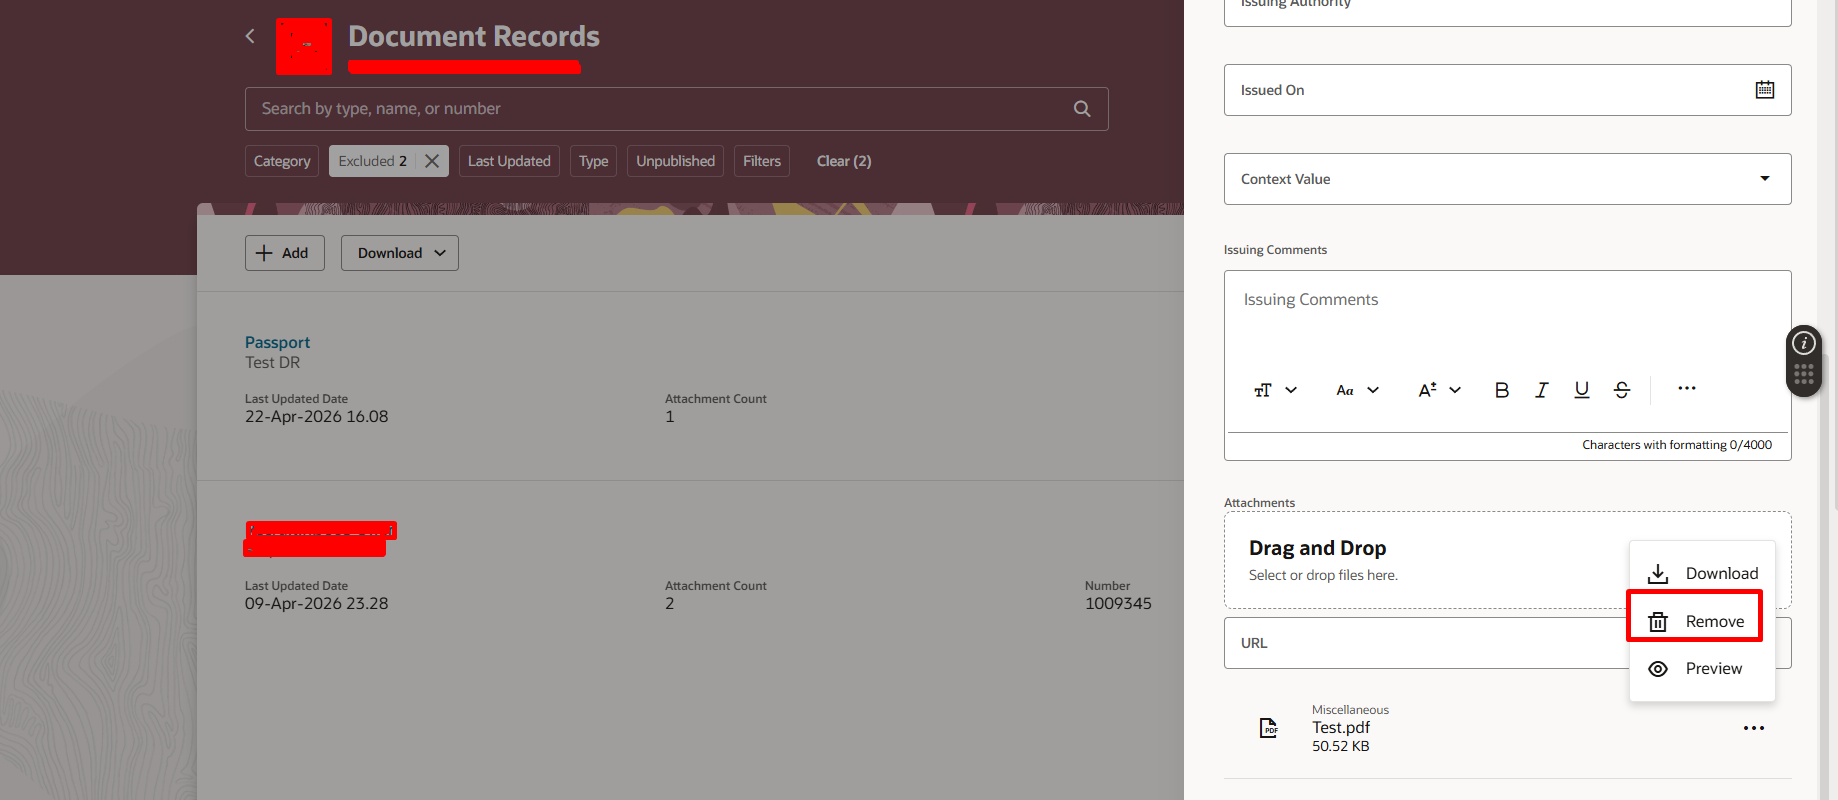Image resolution: width=1838 pixels, height=800 pixels.
Task: Open the paragraph style dropdown
Action: click(x=1276, y=390)
